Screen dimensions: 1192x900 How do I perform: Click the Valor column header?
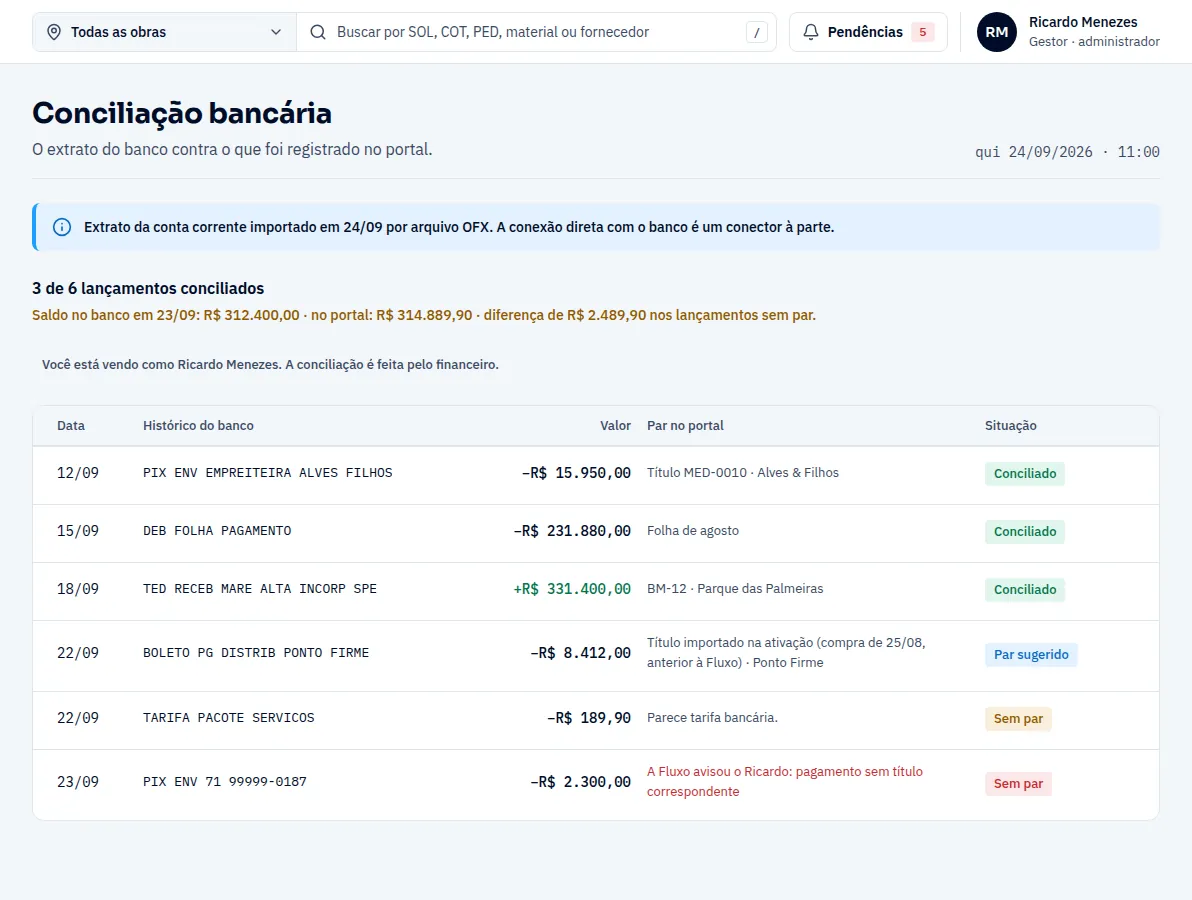615,426
